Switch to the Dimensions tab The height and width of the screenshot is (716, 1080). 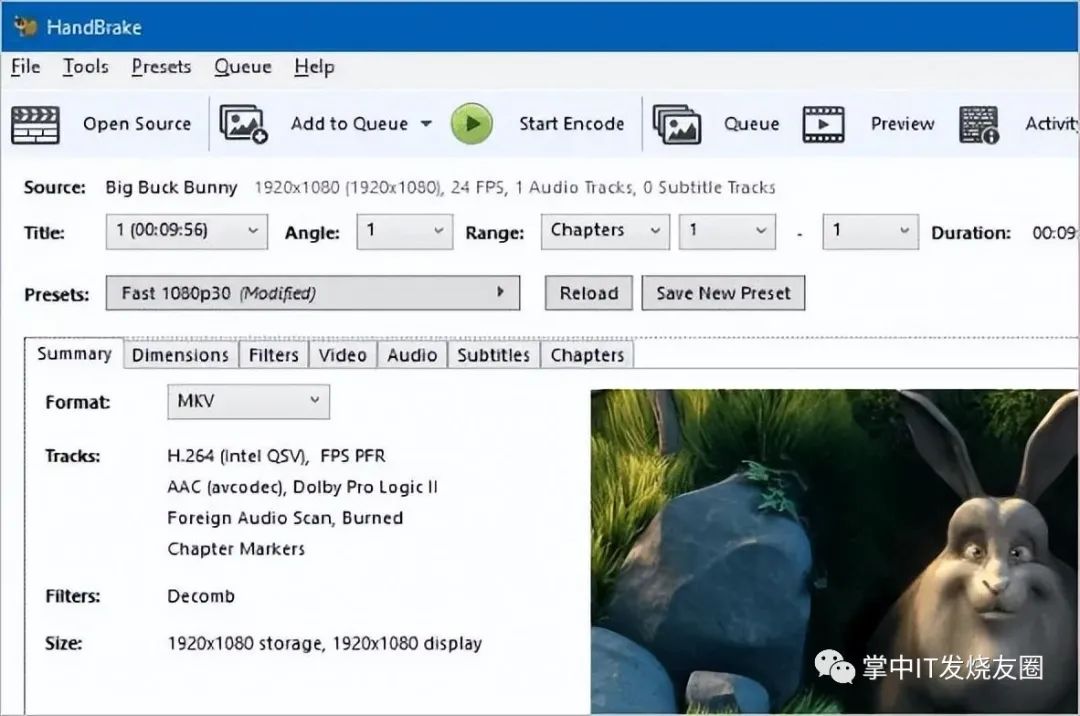point(180,355)
